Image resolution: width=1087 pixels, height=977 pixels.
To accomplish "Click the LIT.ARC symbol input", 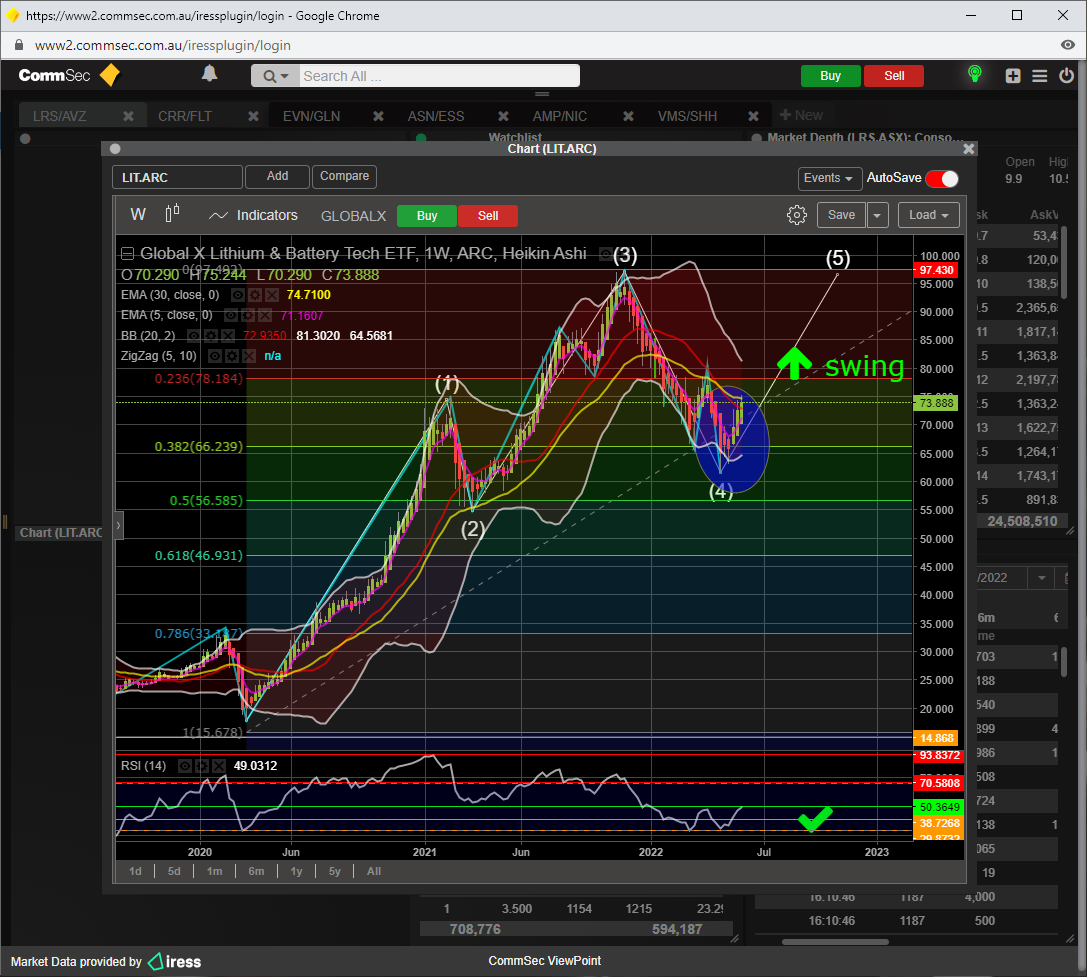I will [x=177, y=178].
